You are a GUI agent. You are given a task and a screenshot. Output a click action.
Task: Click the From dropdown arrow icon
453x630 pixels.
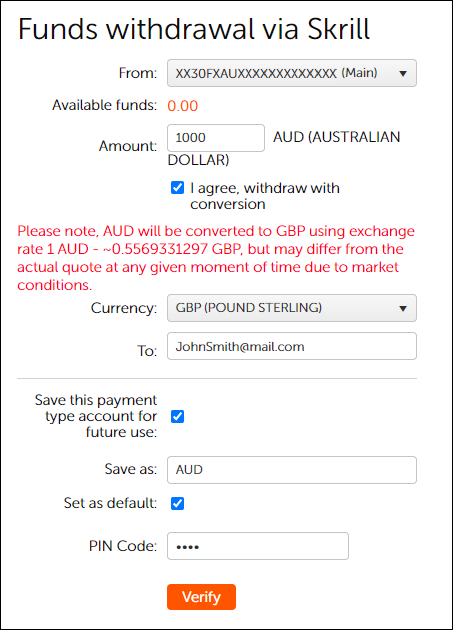(x=403, y=74)
